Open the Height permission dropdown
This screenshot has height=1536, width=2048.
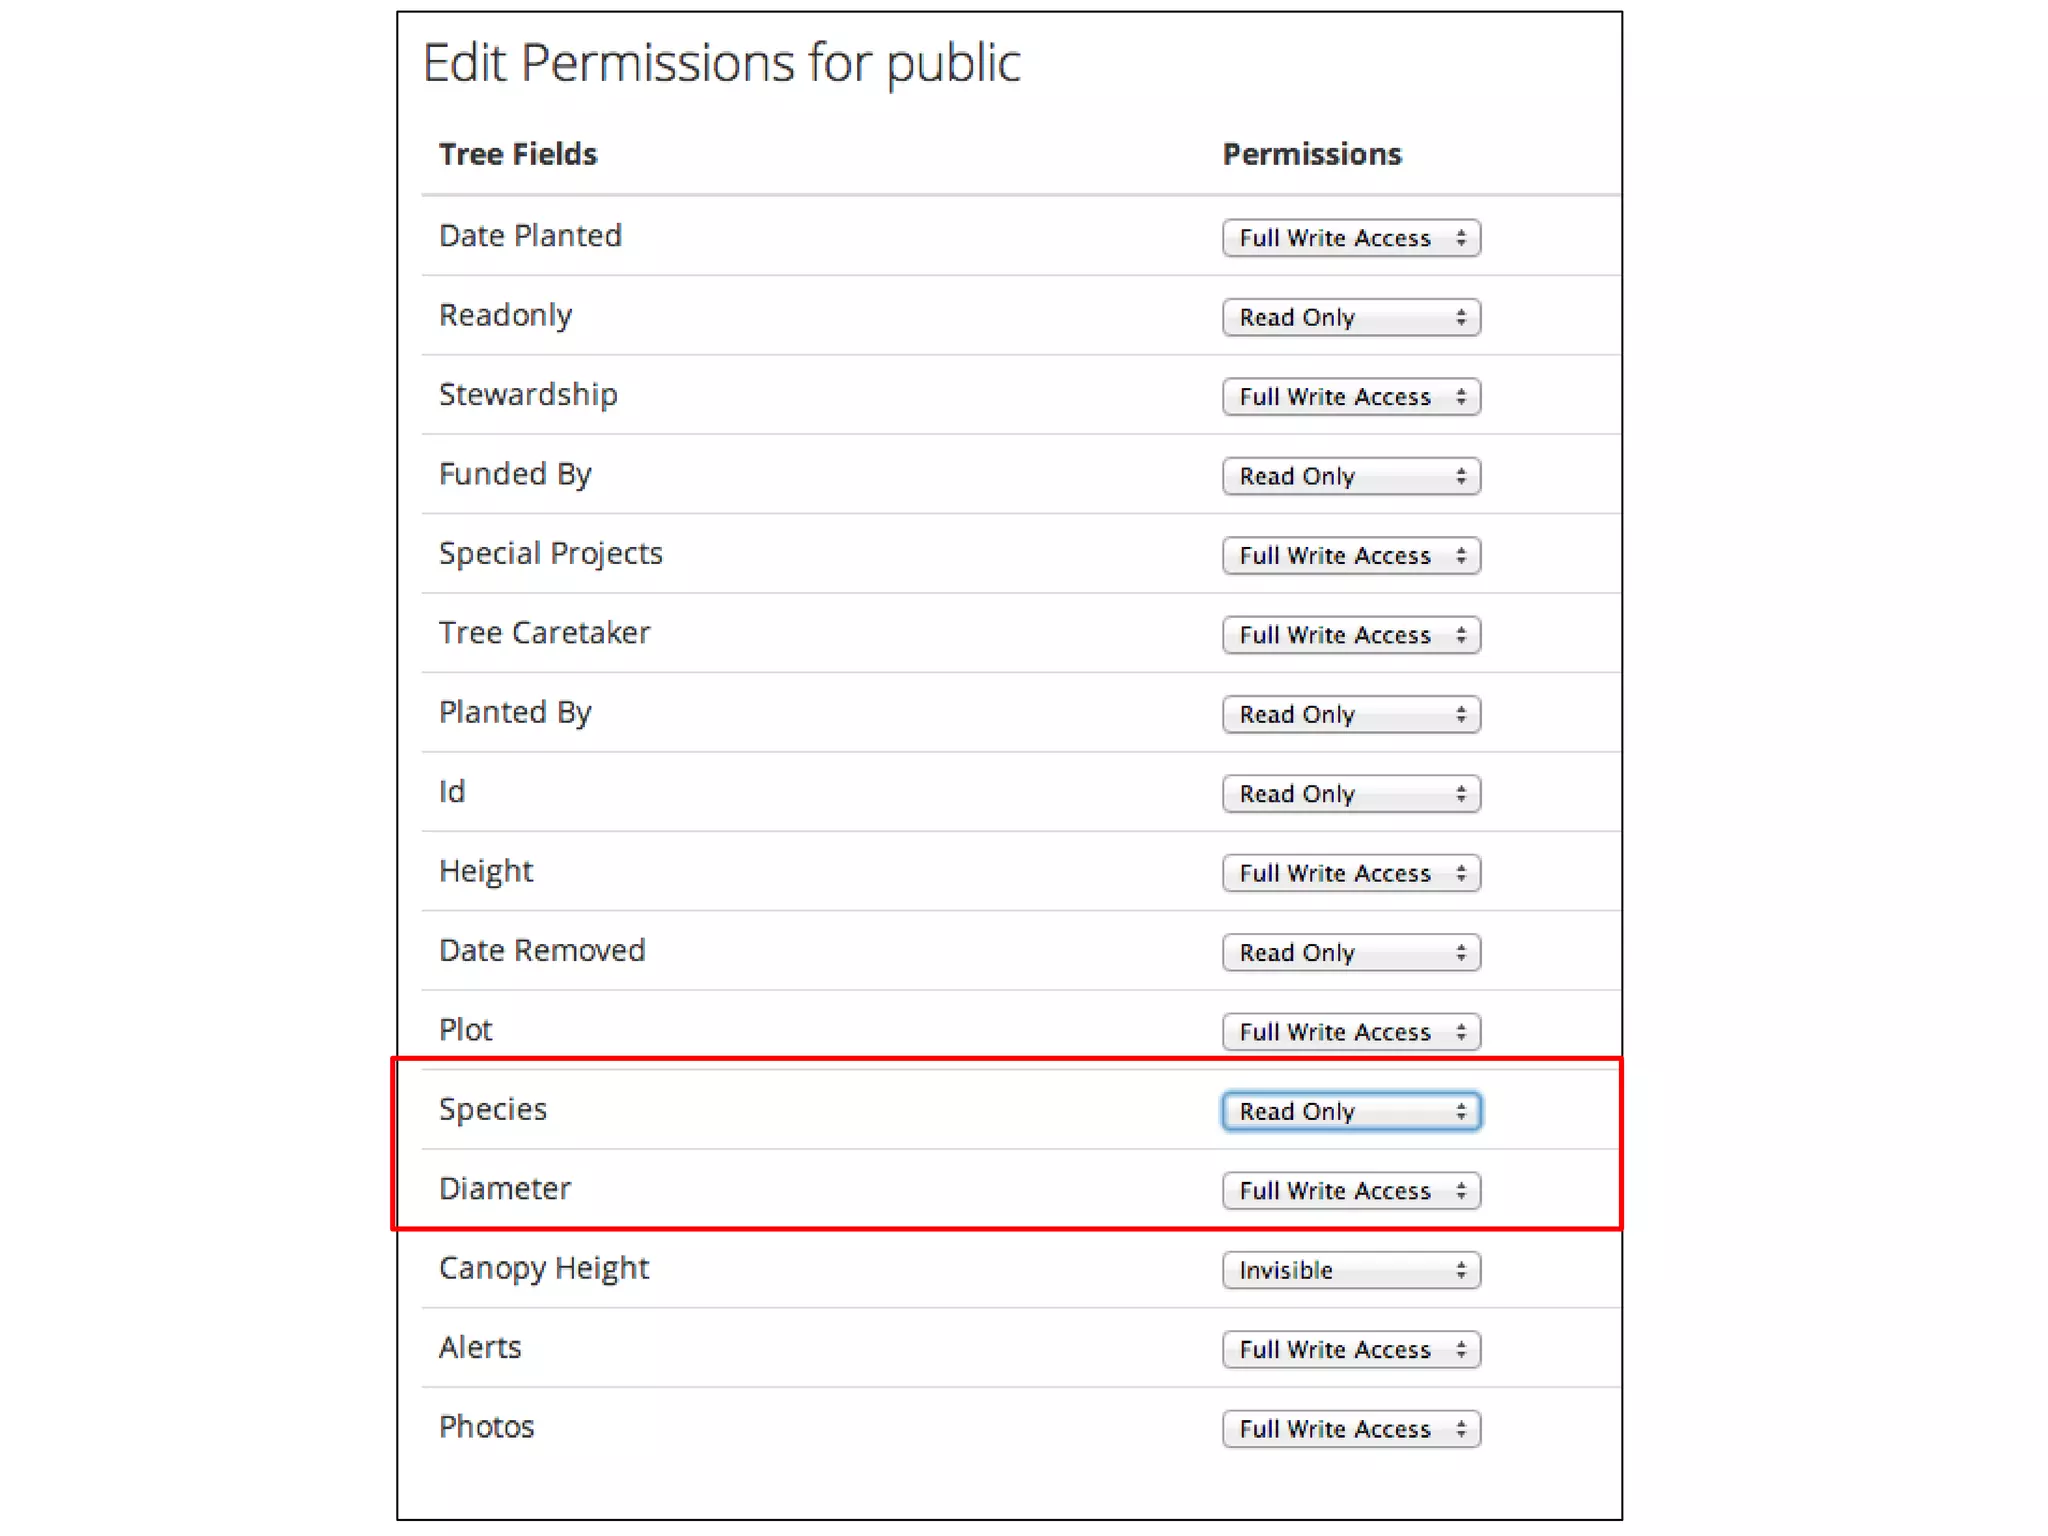pyautogui.click(x=1350, y=873)
